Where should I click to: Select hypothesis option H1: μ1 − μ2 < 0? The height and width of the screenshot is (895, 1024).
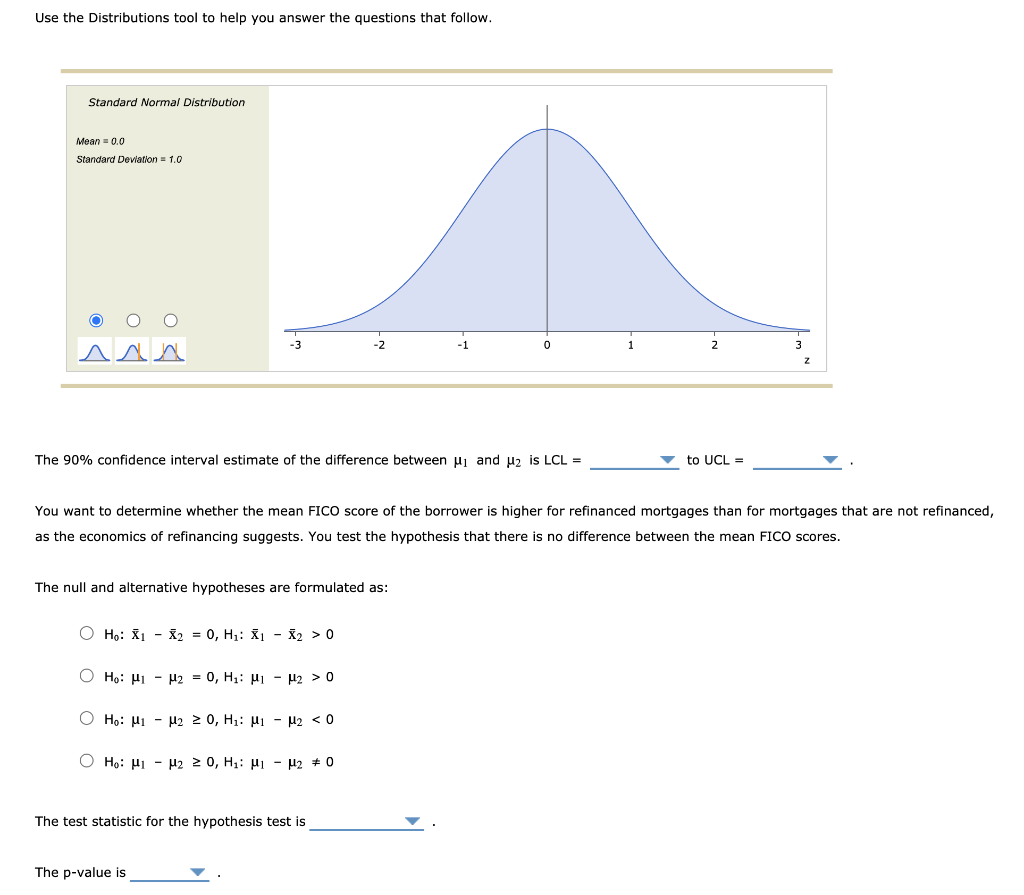coord(87,717)
